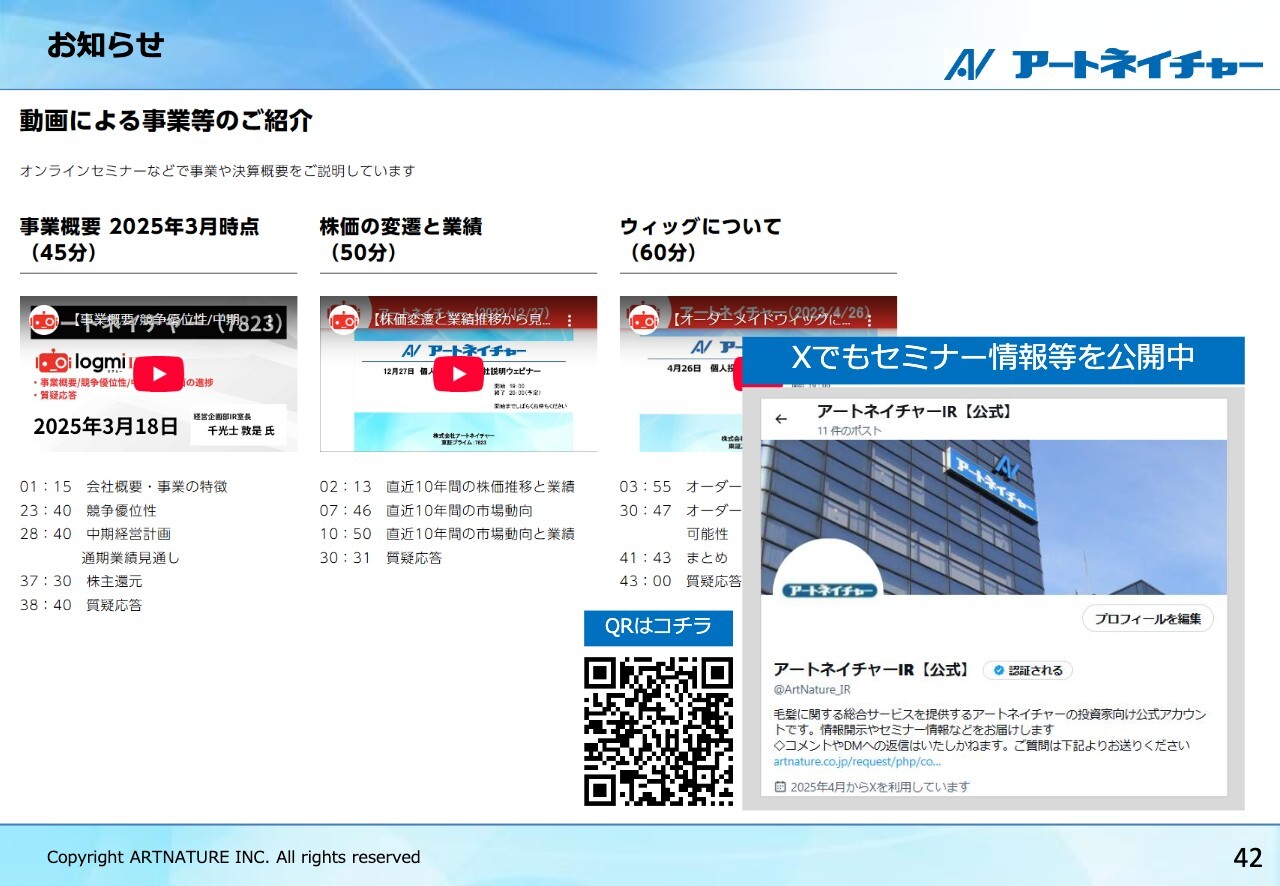Click the 02:13 直近10年間の株価推移と業績 entry
This screenshot has height=886, width=1280.
(x=447, y=487)
